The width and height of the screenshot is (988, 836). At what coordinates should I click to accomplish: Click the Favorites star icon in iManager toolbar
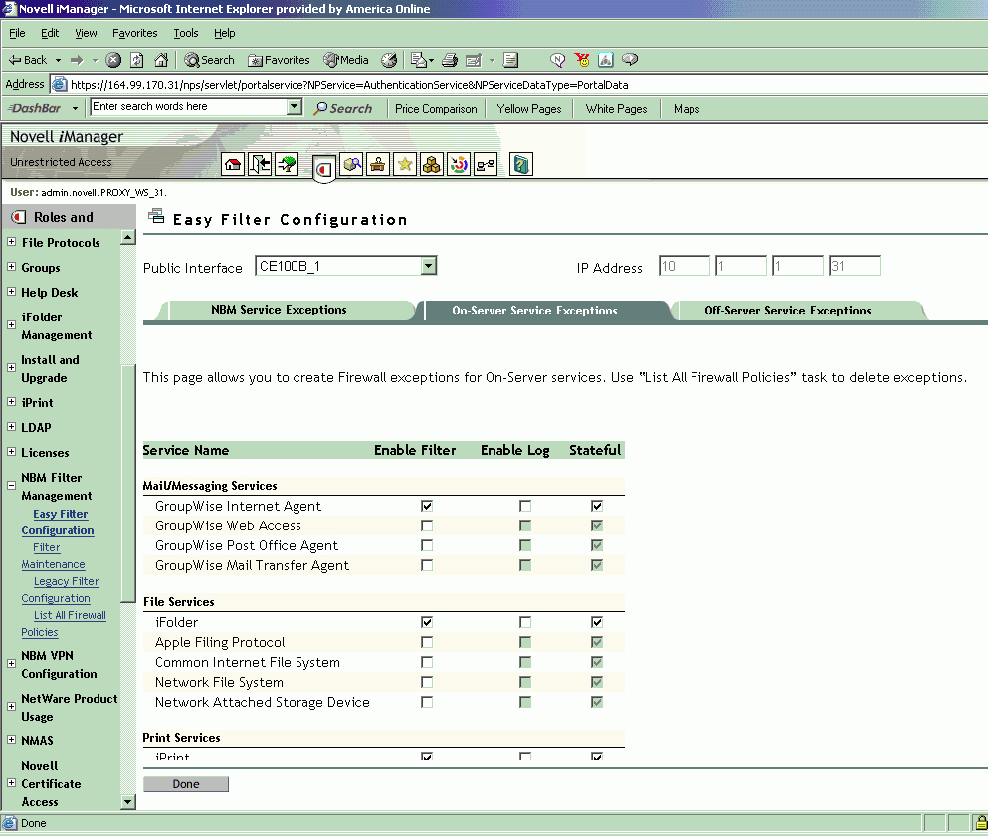(x=405, y=165)
